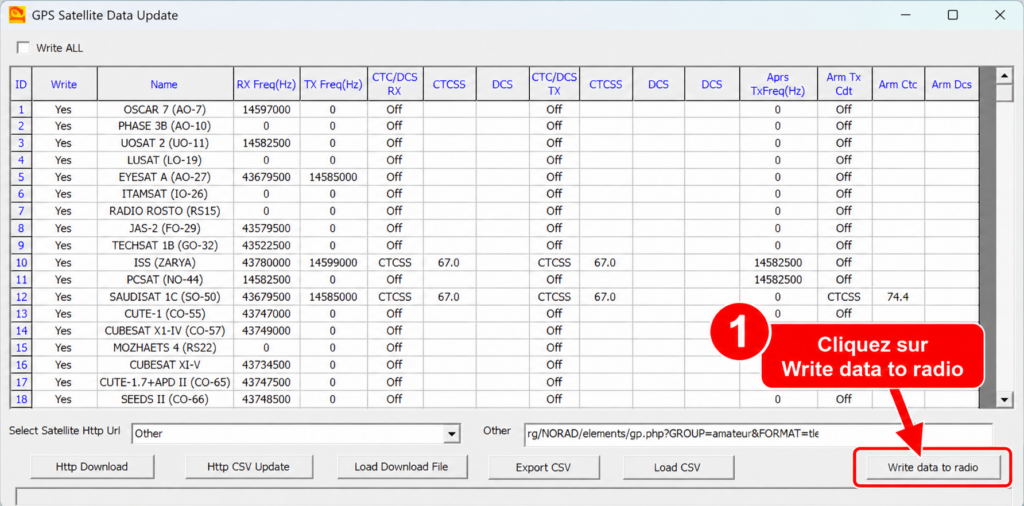Screen dimensions: 1024x506
Task: Click the GPS Satellite Data Update app icon
Action: tap(17, 15)
